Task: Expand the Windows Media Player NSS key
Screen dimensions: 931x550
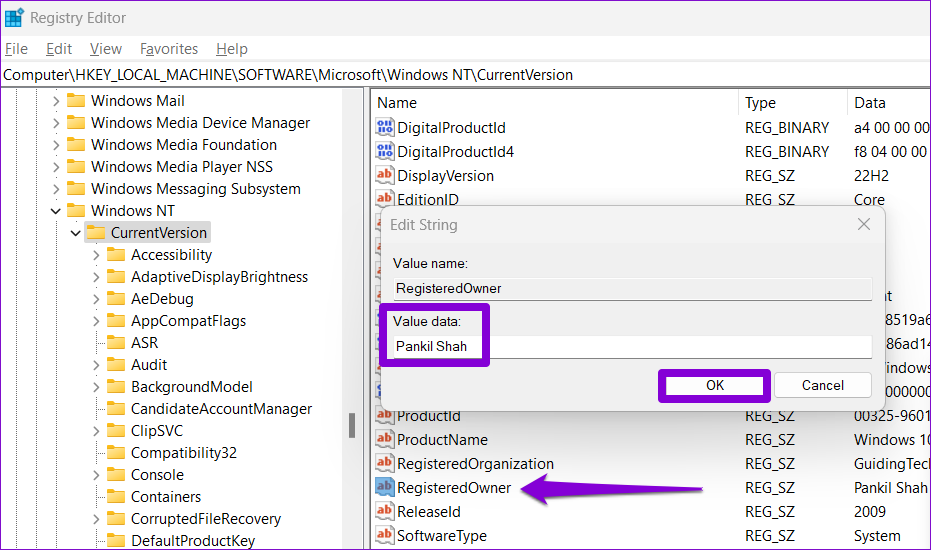Action: [55, 167]
